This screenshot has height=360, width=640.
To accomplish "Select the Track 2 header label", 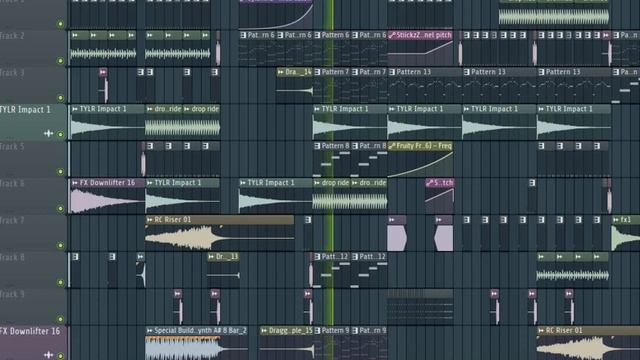I will click(x=12, y=36).
